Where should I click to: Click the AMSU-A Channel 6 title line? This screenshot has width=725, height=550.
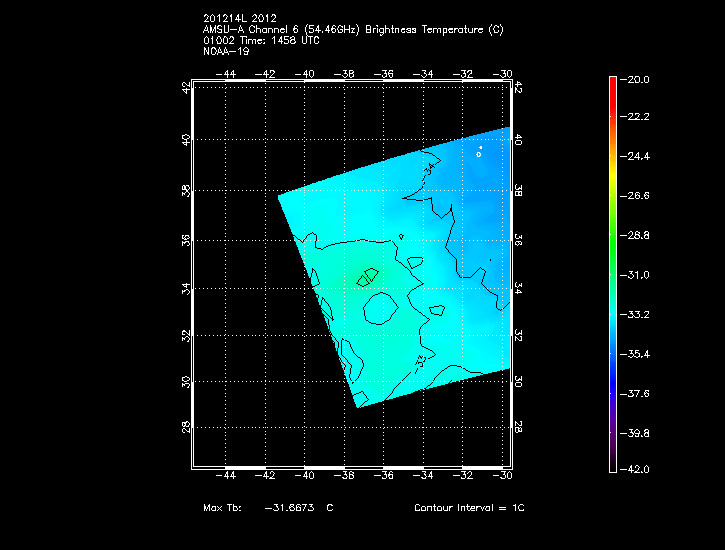pos(353,30)
